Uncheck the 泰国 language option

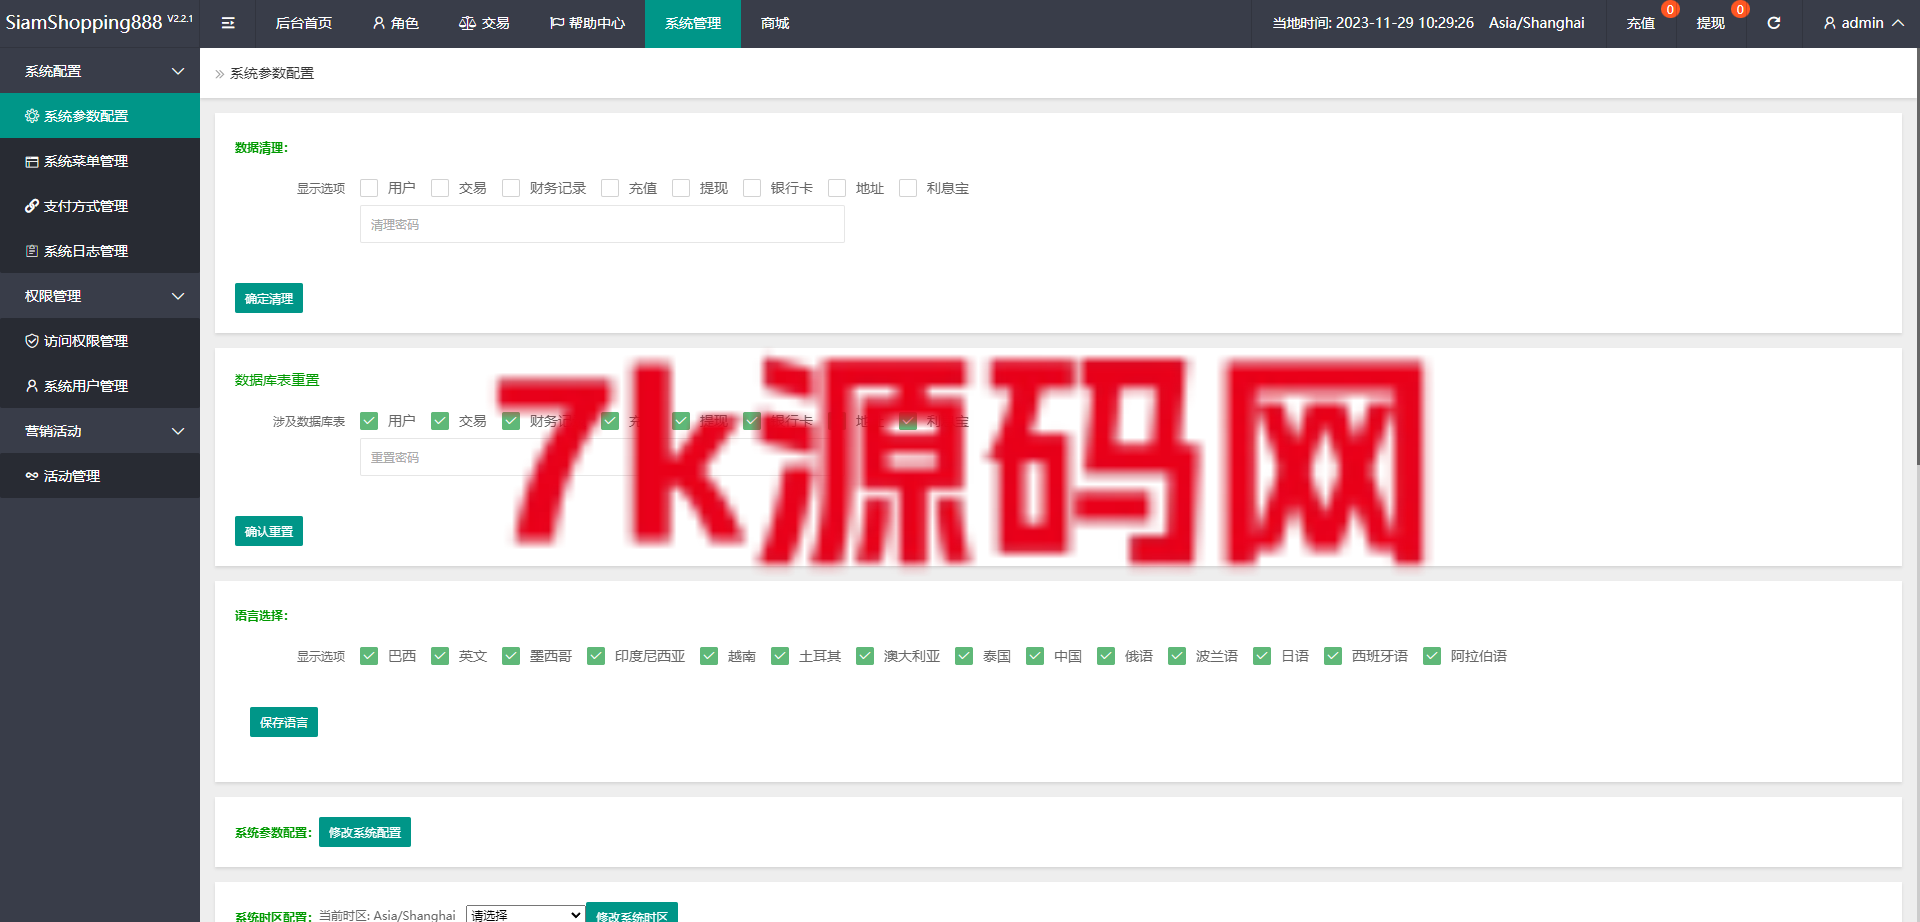pyautogui.click(x=964, y=656)
